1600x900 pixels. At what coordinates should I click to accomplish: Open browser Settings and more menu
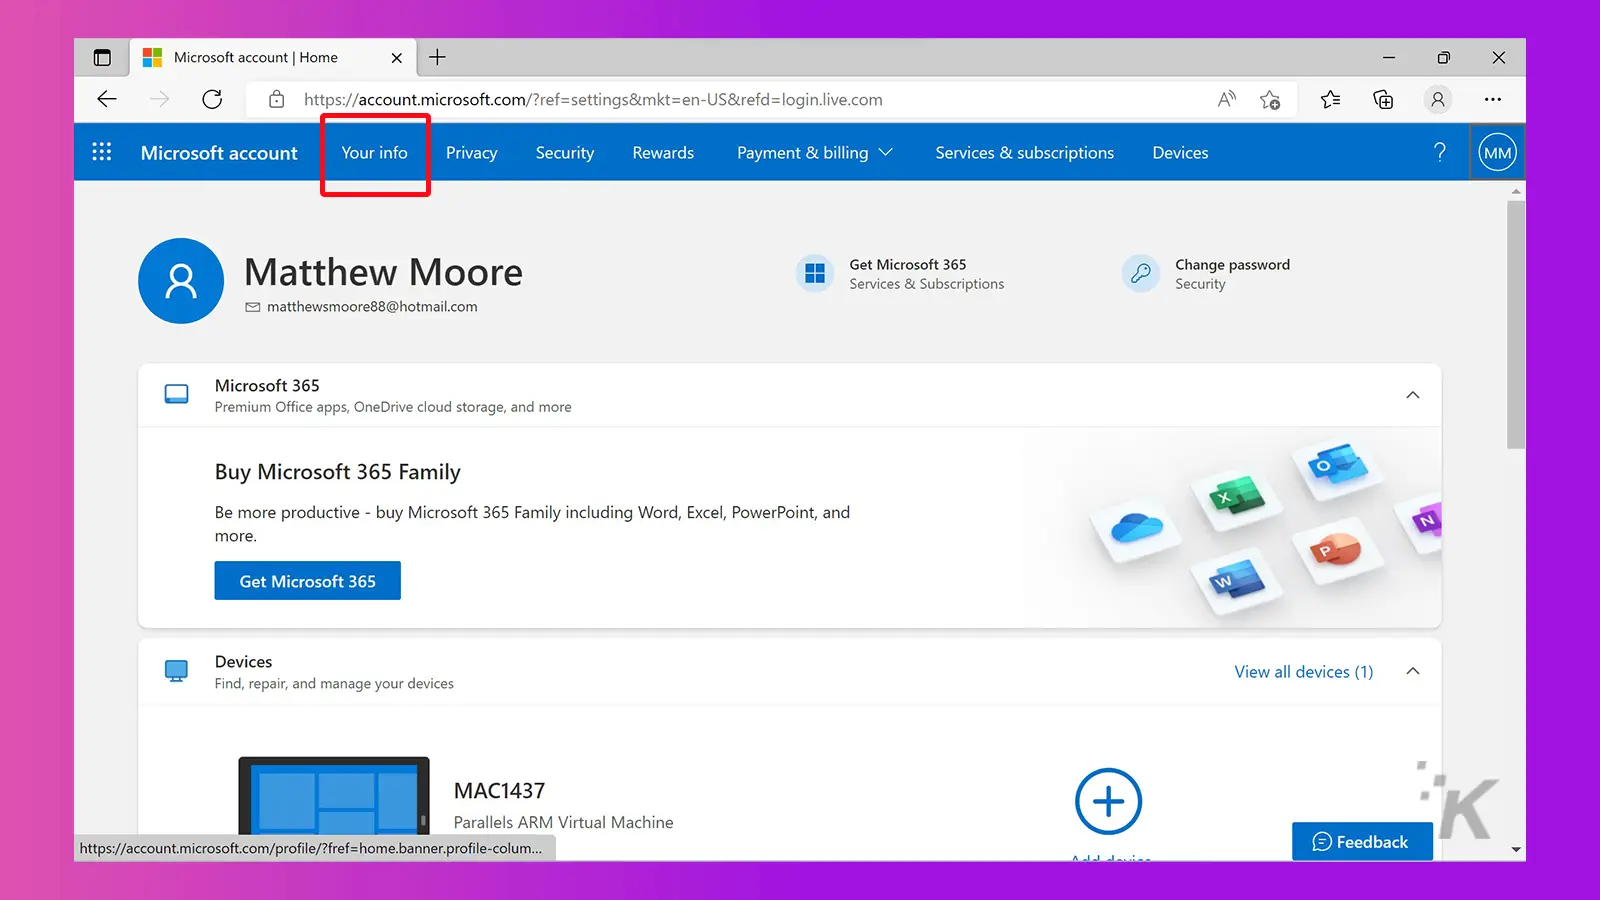1493,99
